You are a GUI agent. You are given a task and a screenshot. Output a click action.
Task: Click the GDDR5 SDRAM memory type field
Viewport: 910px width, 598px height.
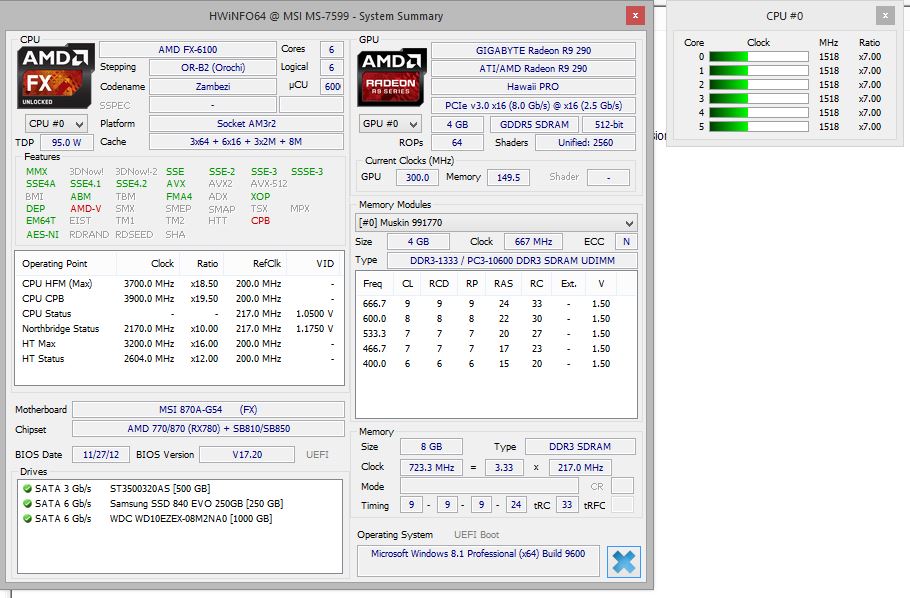[534, 124]
